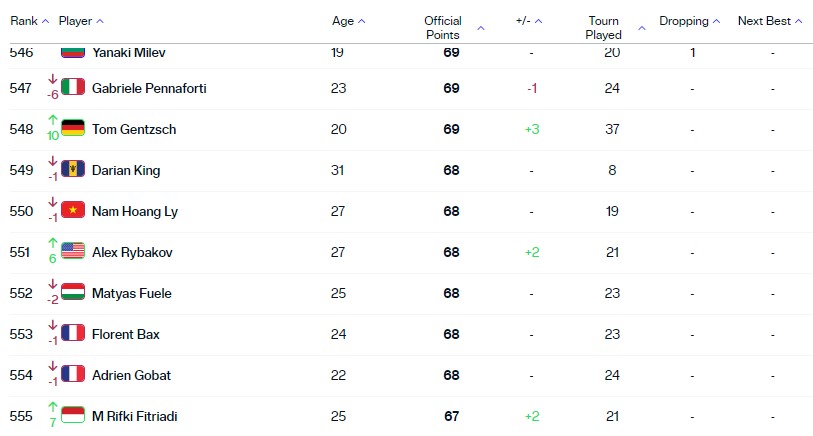Click the up arrow rank change for Alex Rybakov
The image size is (813, 436).
tap(52, 242)
